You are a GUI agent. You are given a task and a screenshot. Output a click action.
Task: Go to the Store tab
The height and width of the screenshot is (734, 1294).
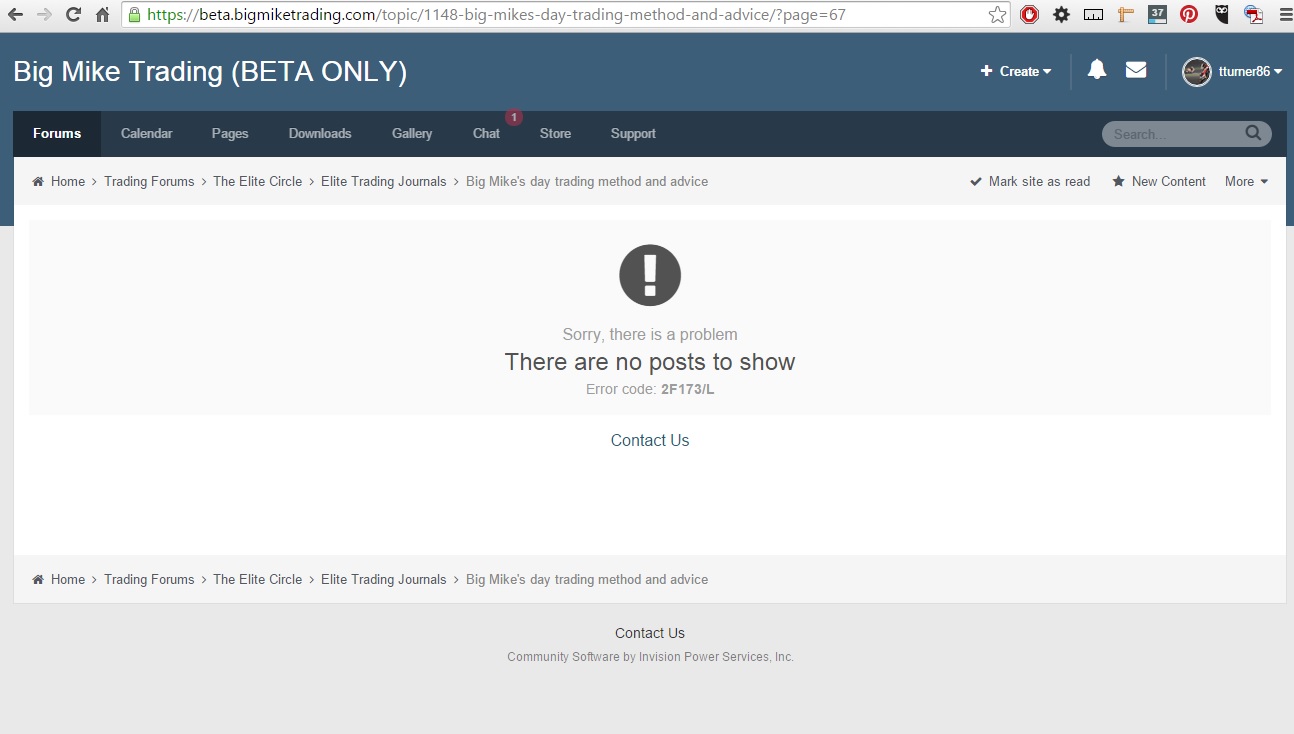555,134
